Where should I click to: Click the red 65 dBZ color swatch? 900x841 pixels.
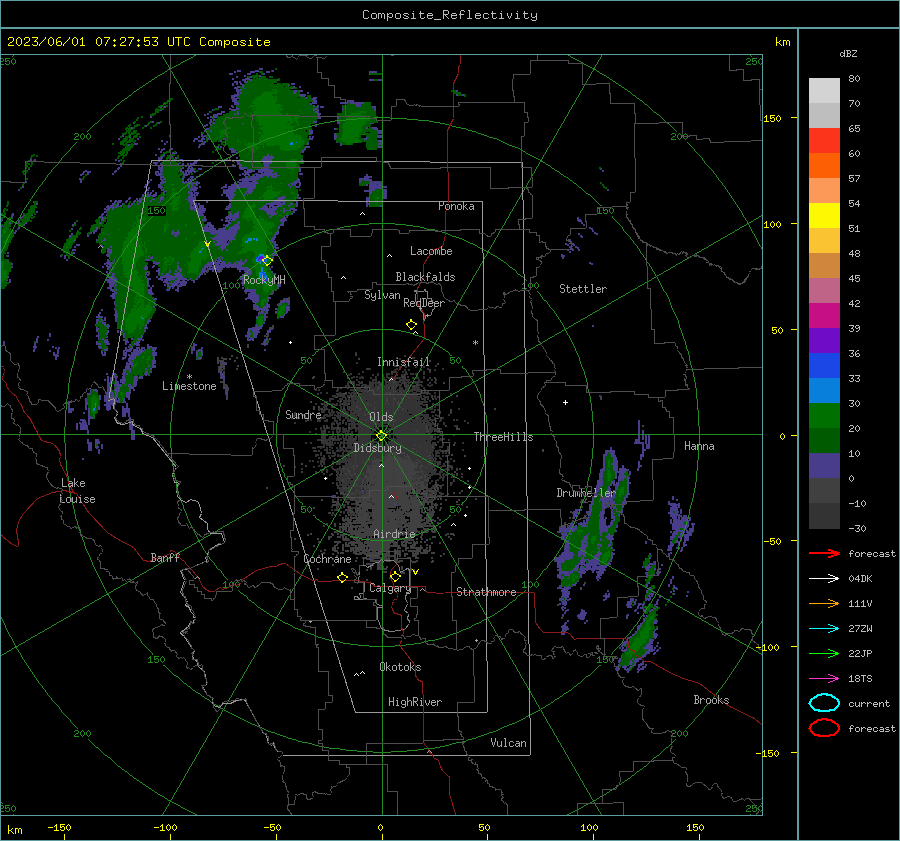(824, 141)
